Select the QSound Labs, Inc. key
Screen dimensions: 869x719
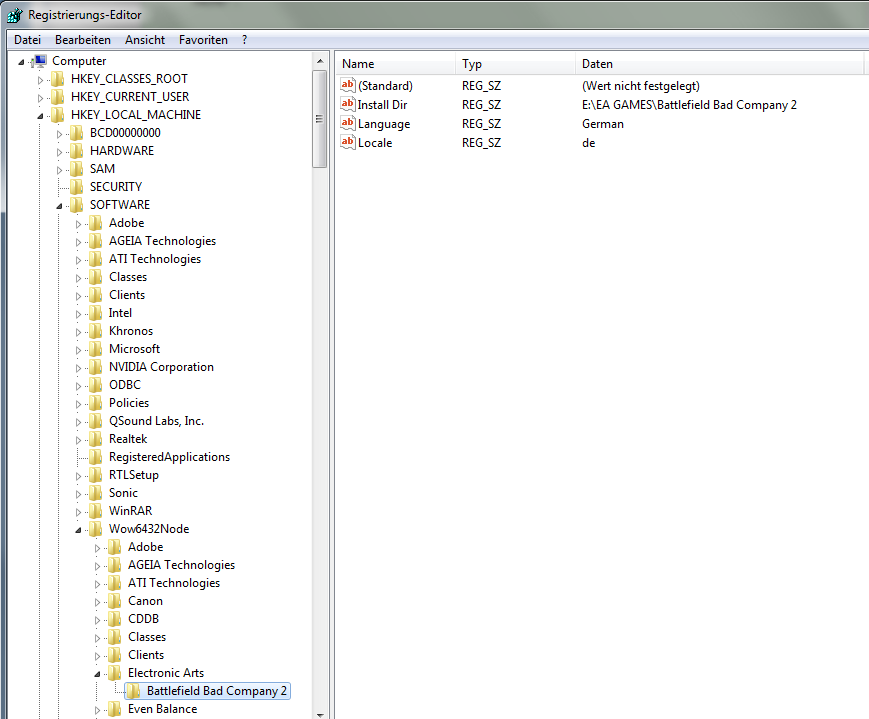coord(156,421)
